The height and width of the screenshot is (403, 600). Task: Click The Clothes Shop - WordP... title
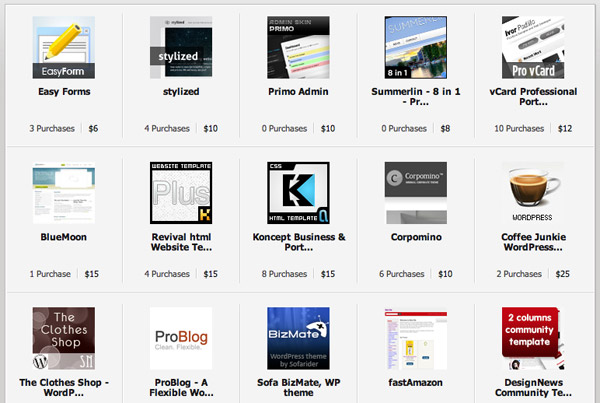[64, 387]
